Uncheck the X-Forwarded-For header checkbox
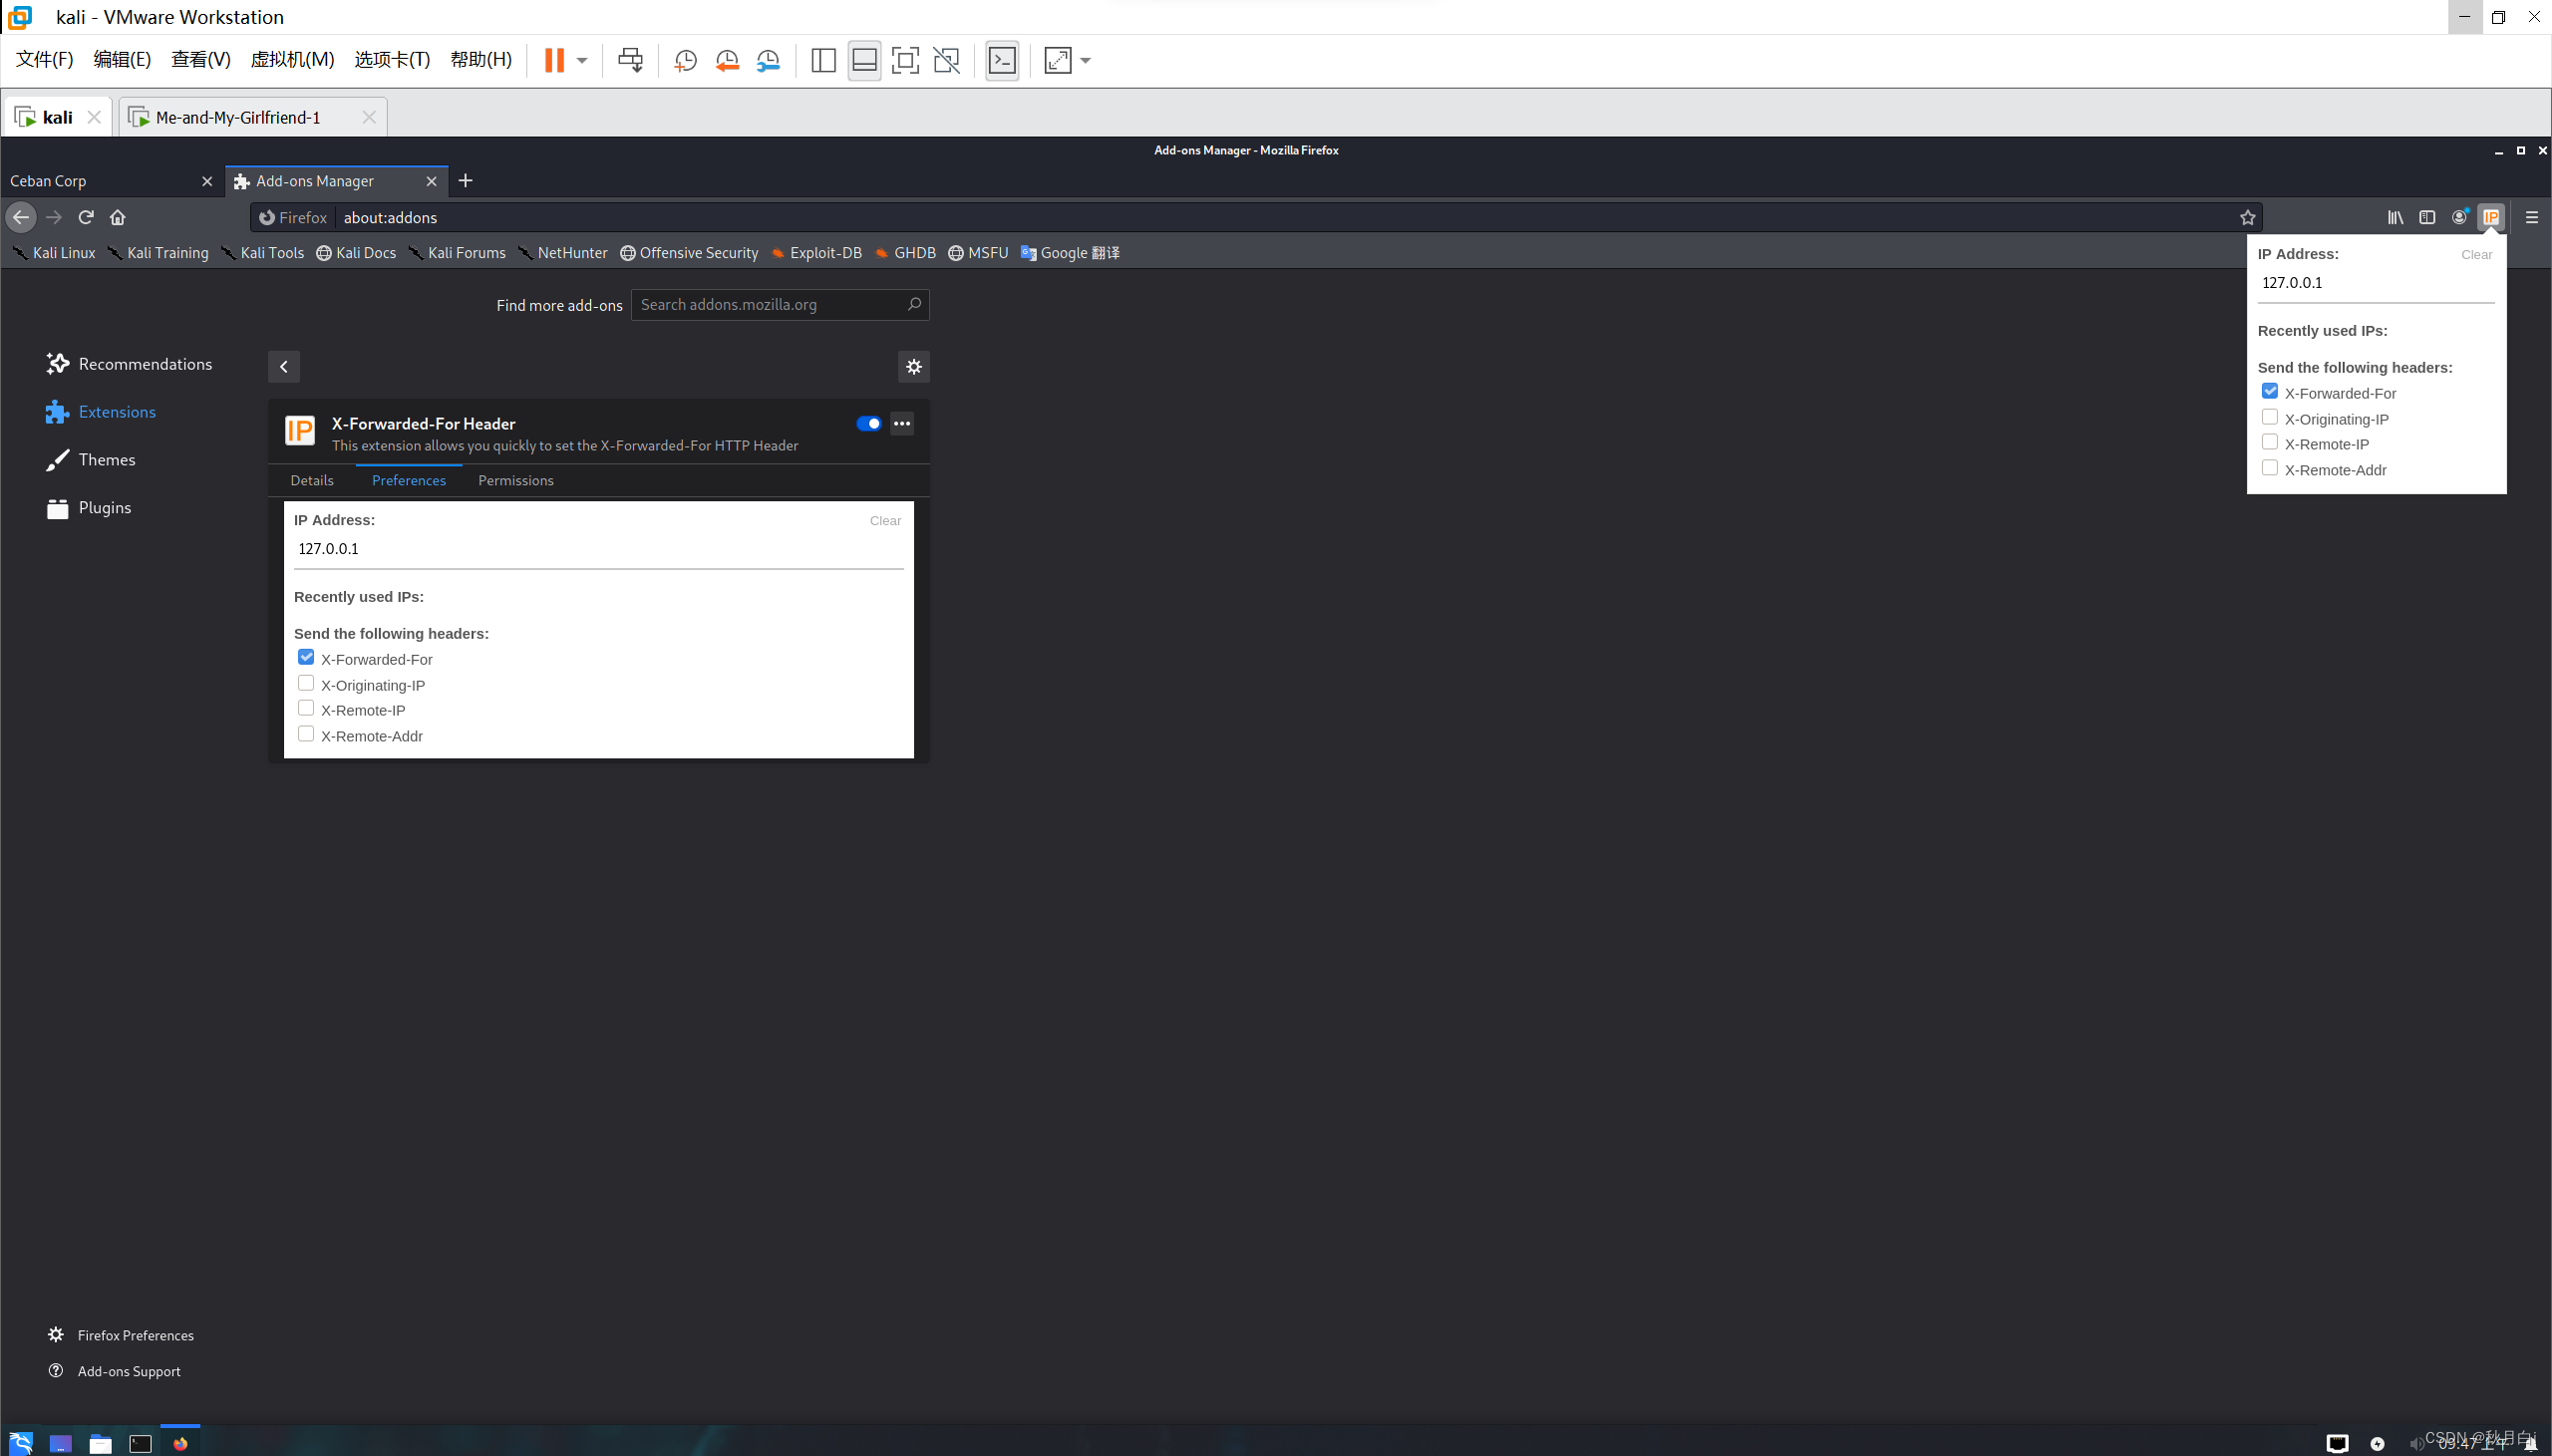2552x1456 pixels. click(x=306, y=656)
